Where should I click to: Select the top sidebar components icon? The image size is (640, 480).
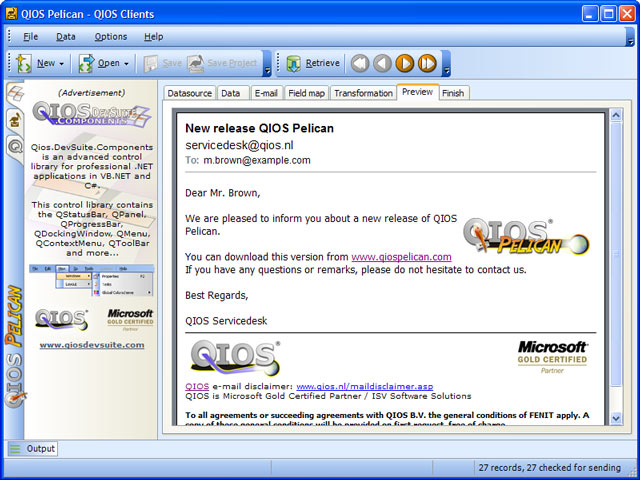coord(15,94)
